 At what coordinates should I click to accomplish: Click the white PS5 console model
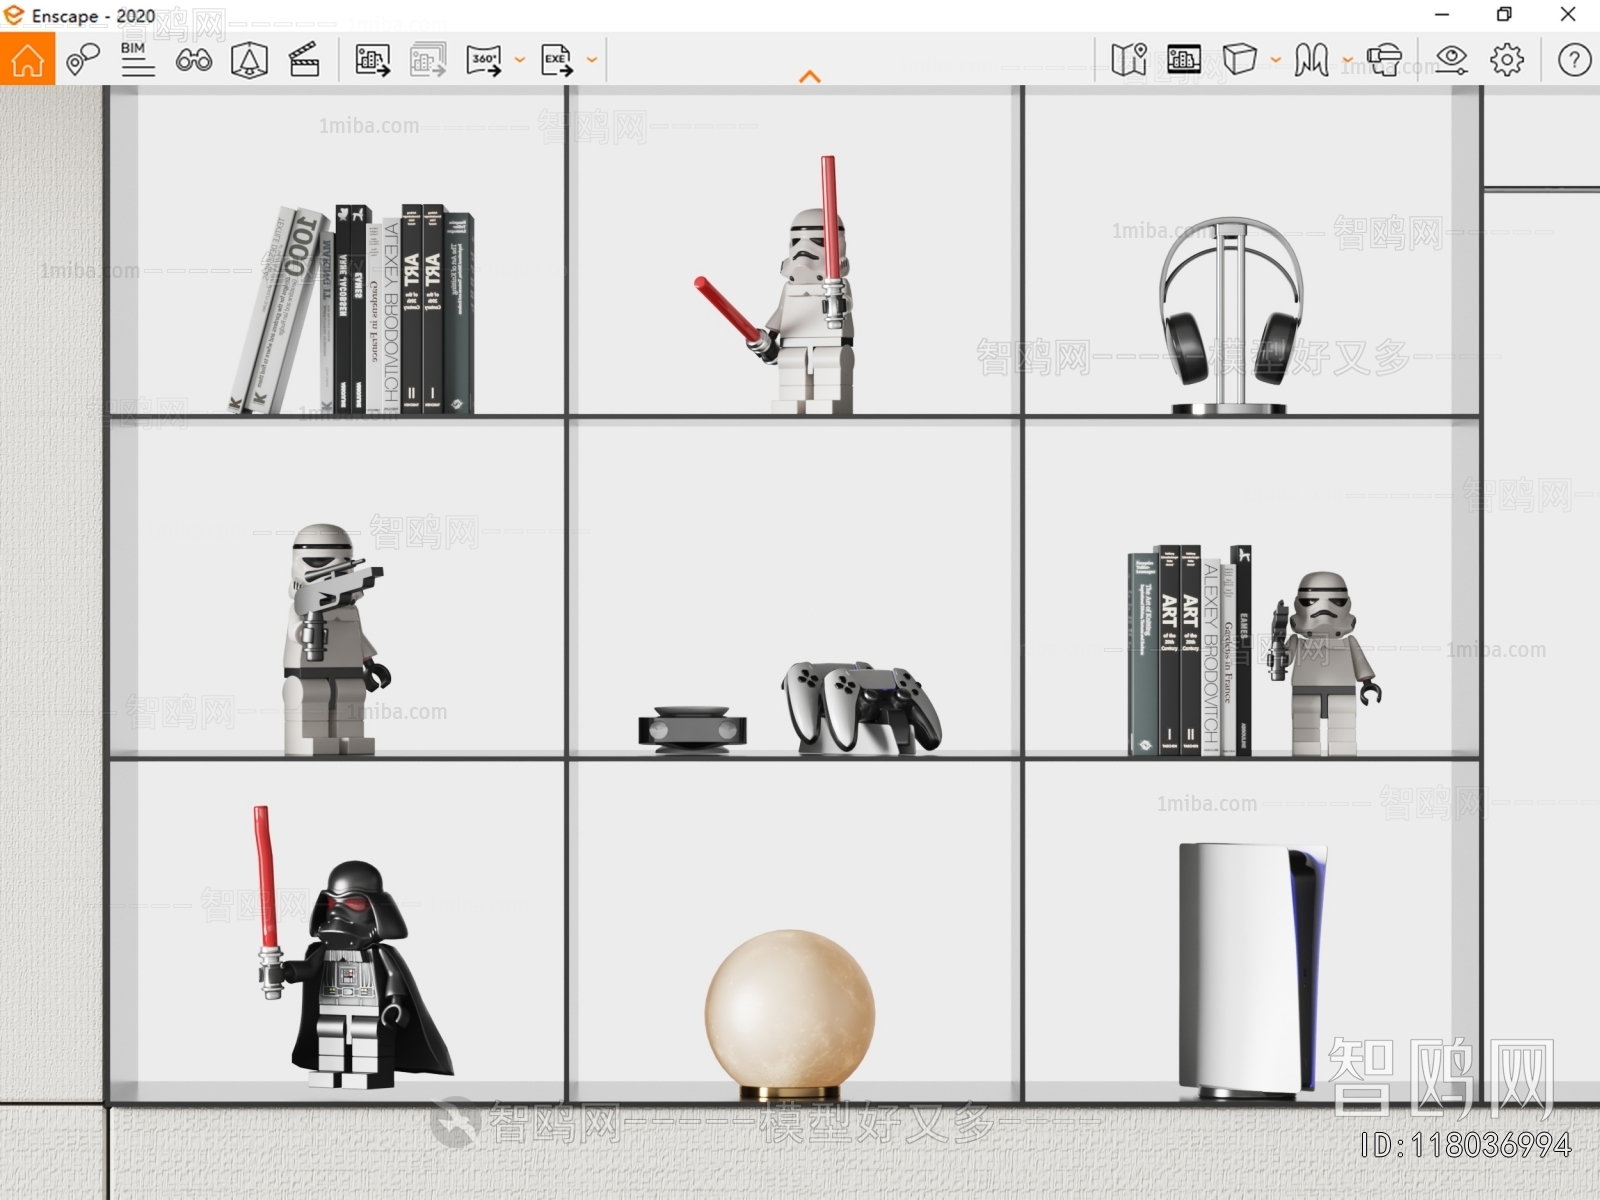pyautogui.click(x=1252, y=969)
